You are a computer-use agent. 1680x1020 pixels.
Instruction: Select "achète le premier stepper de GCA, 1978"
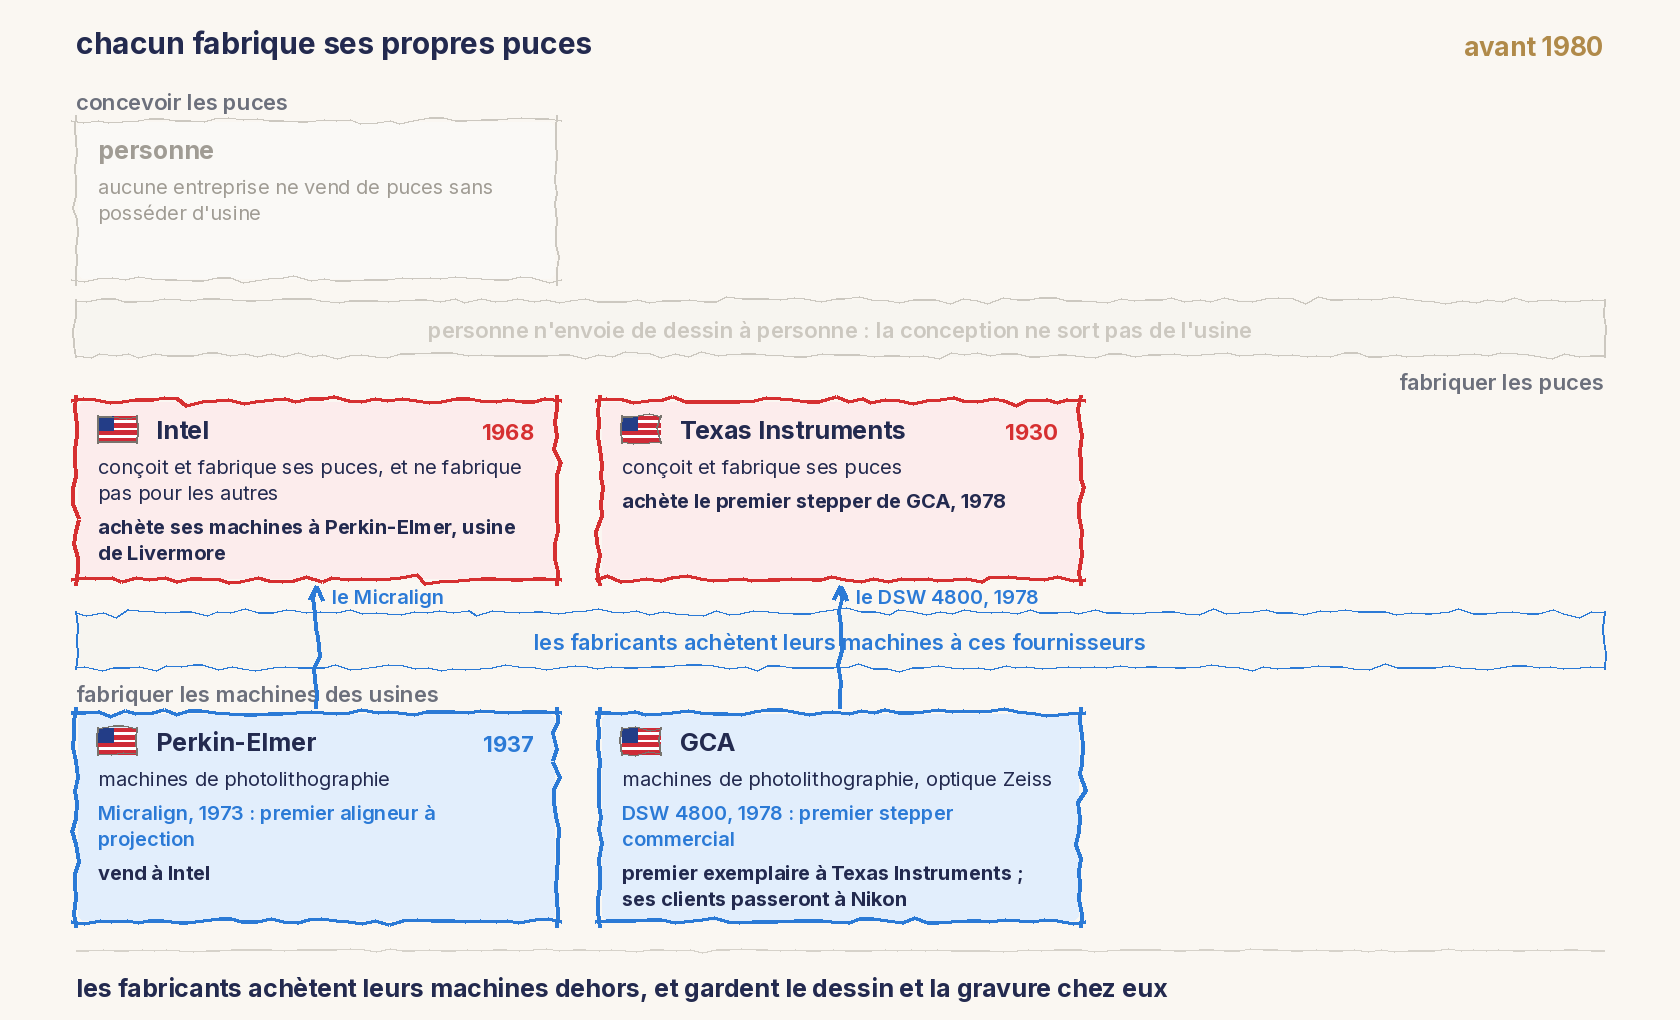pos(814,502)
